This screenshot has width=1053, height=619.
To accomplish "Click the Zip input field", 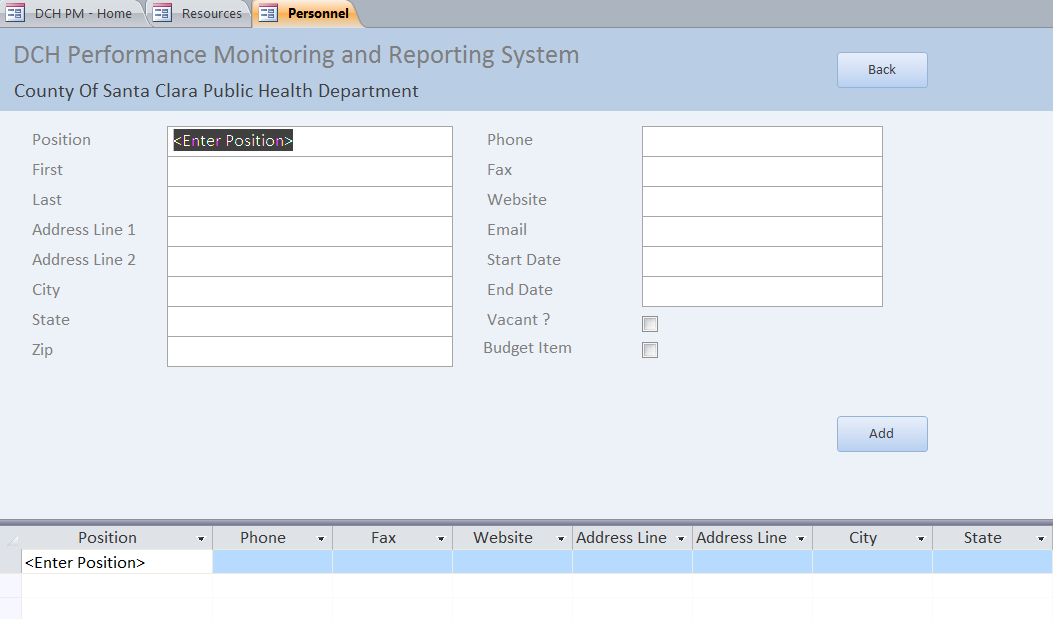I will (309, 351).
